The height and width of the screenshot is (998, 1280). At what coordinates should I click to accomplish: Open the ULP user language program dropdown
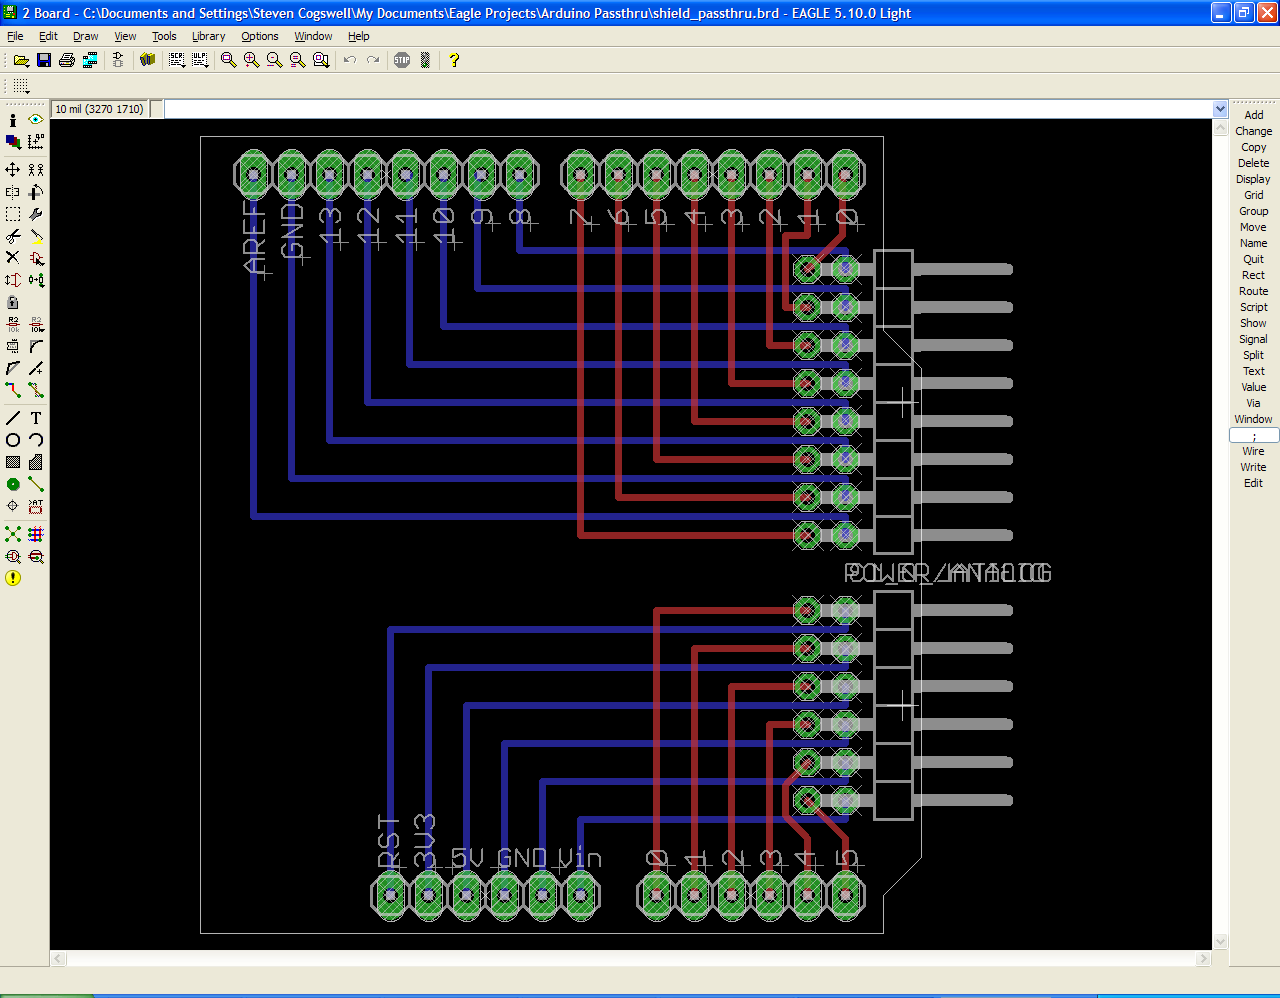[x=200, y=60]
